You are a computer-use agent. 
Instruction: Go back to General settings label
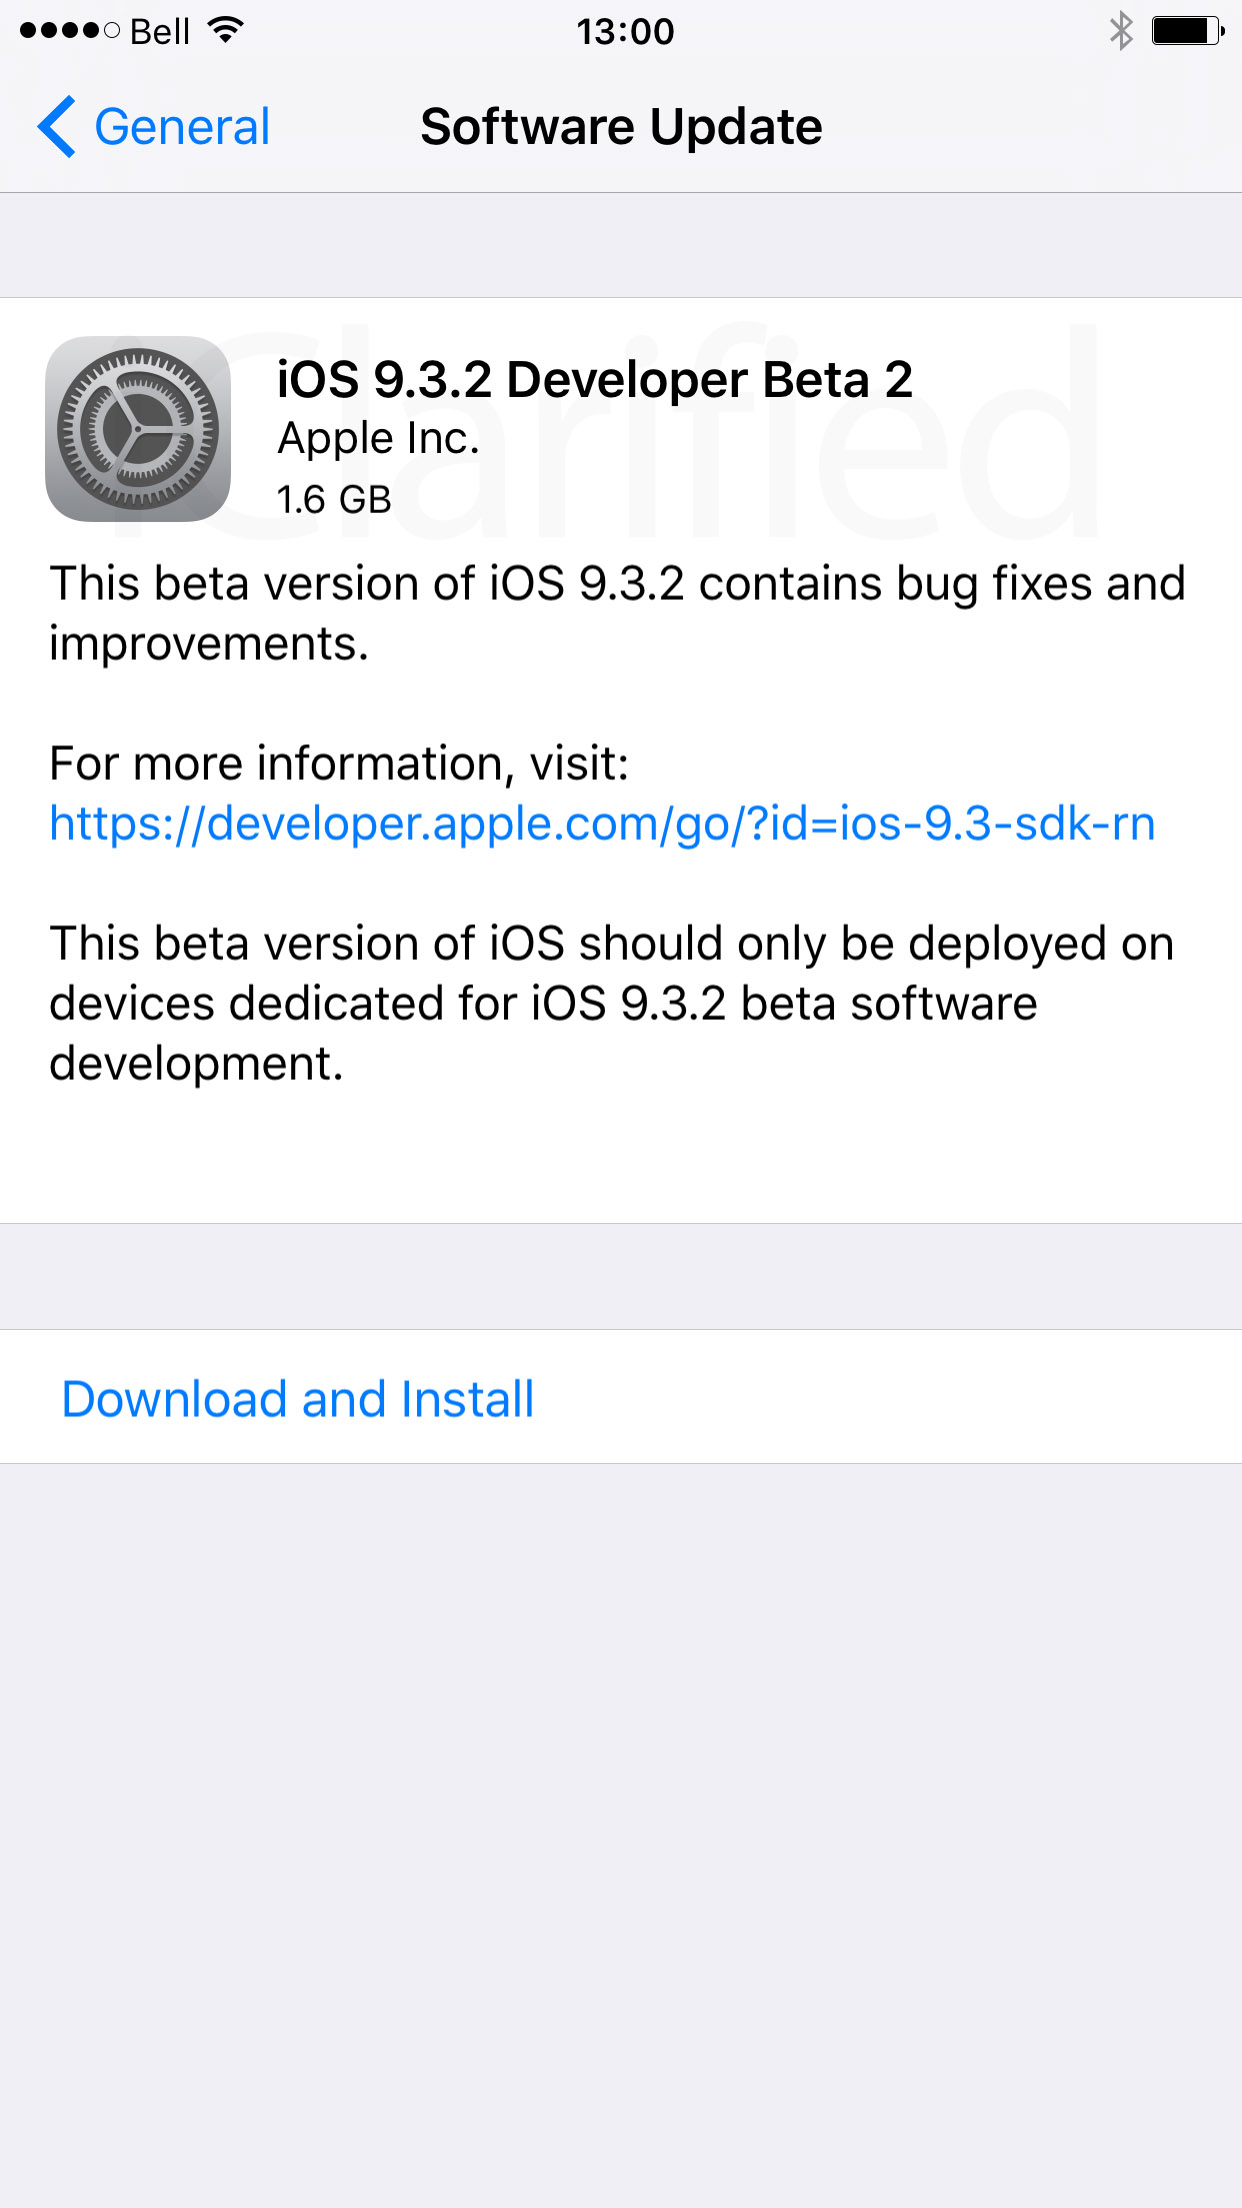point(182,127)
